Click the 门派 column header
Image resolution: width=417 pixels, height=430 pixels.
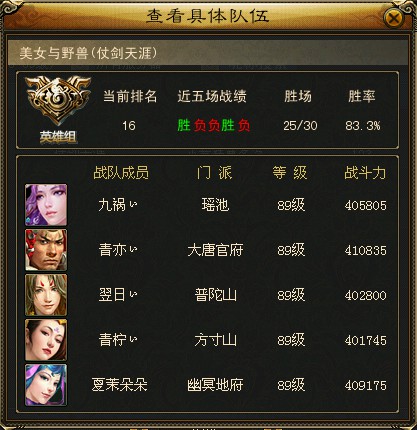coord(215,173)
